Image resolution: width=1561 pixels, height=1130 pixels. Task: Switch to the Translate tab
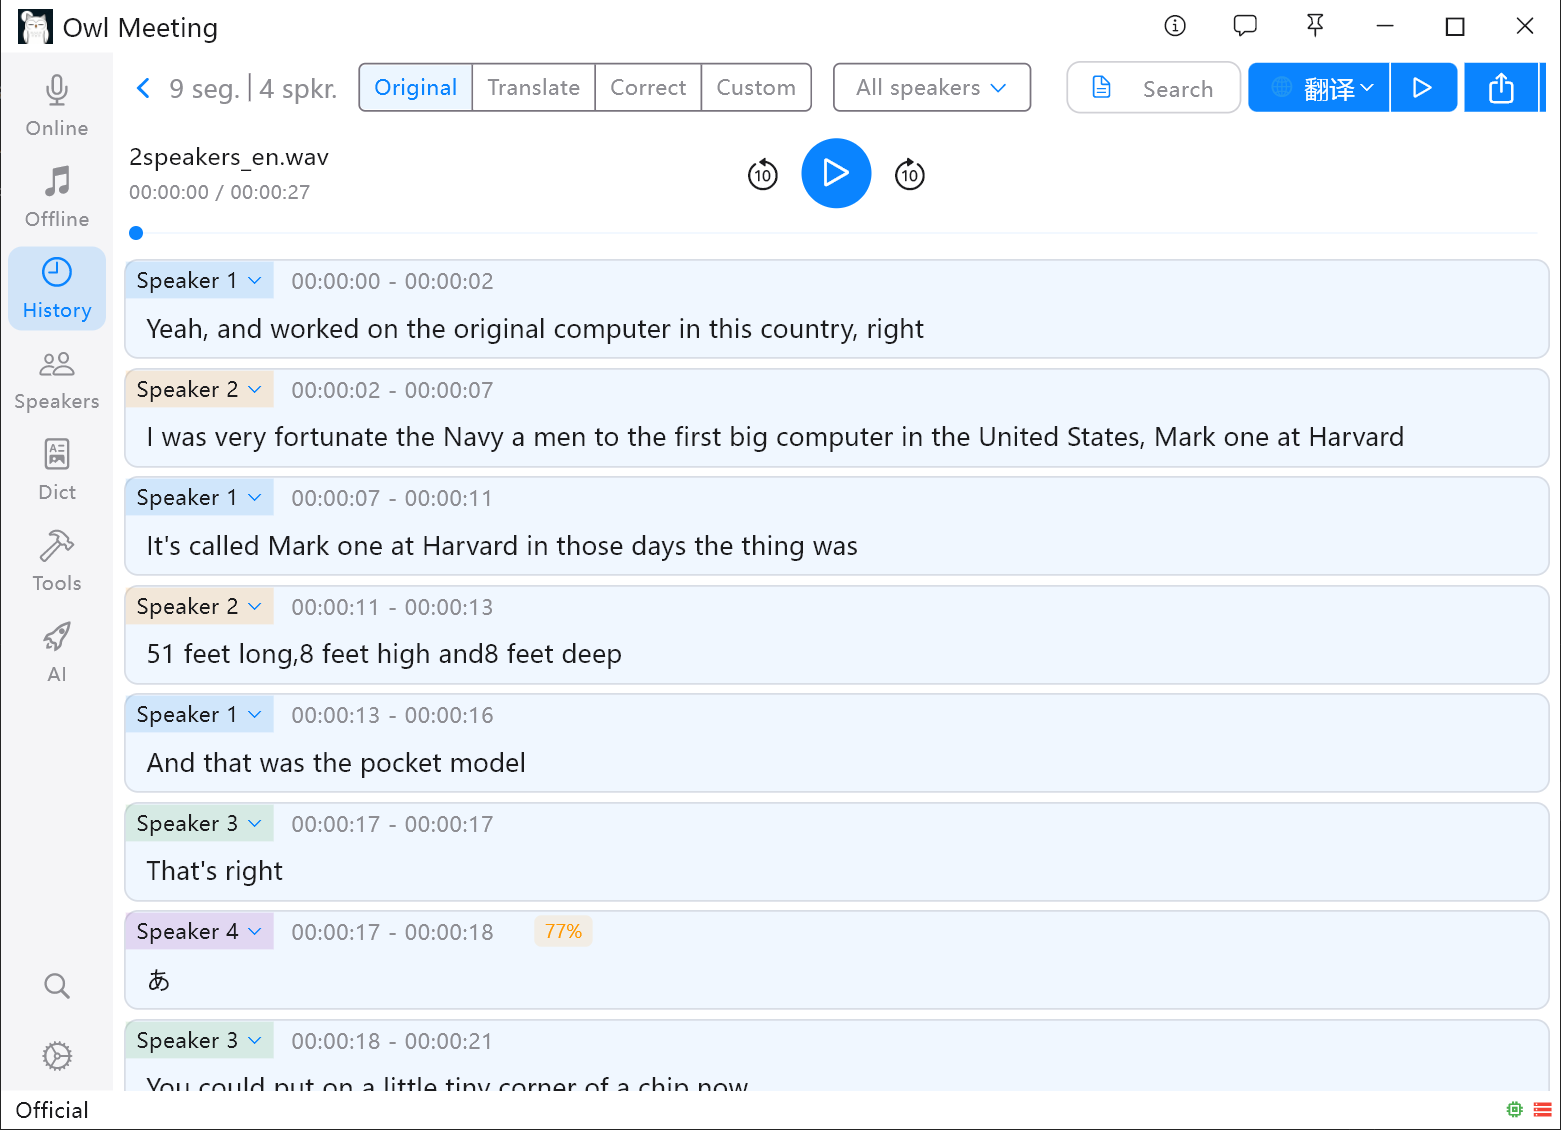[533, 87]
